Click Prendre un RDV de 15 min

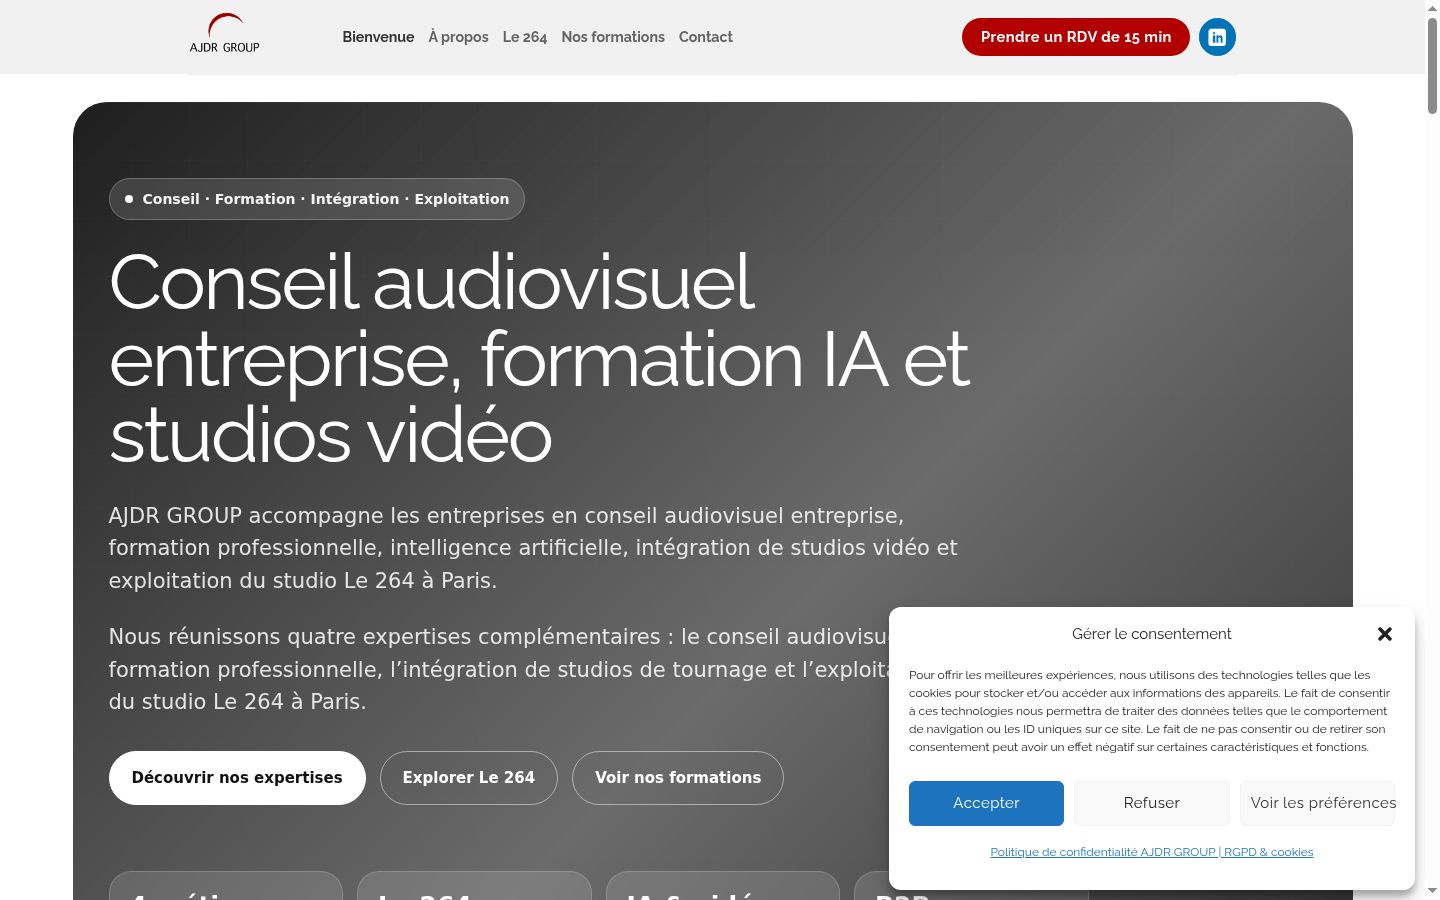click(1076, 37)
